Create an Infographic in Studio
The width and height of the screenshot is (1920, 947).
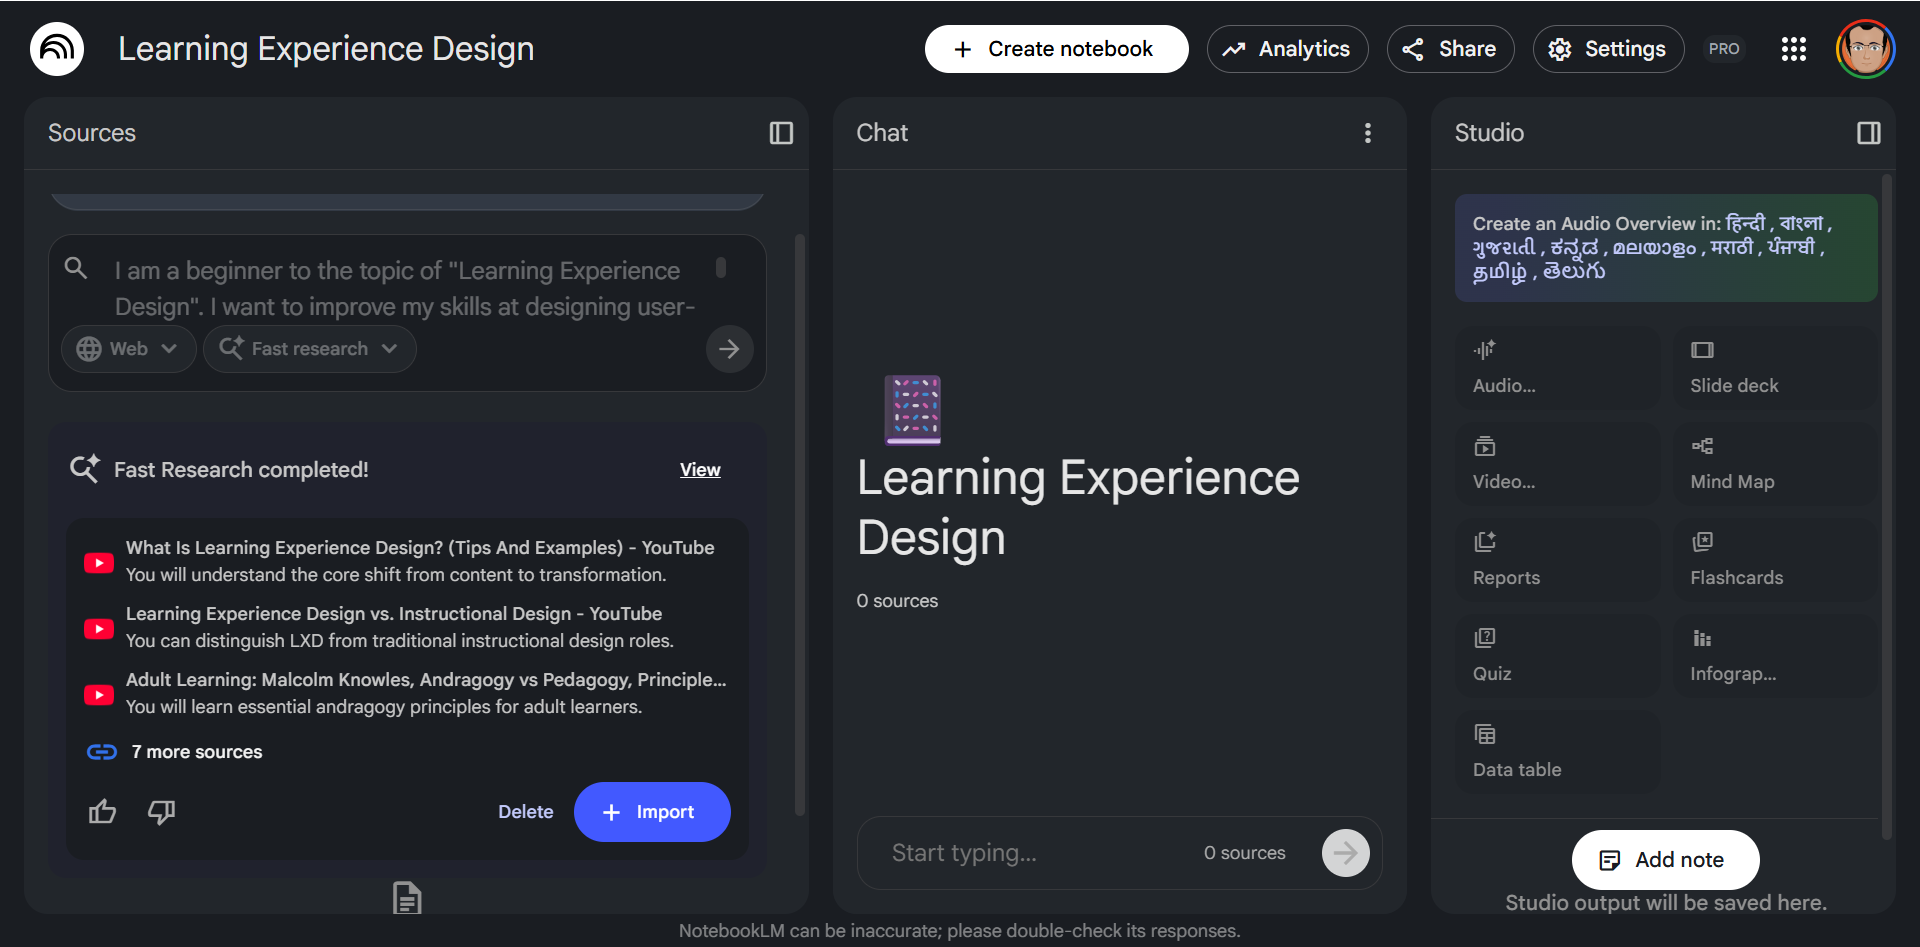(x=1777, y=655)
